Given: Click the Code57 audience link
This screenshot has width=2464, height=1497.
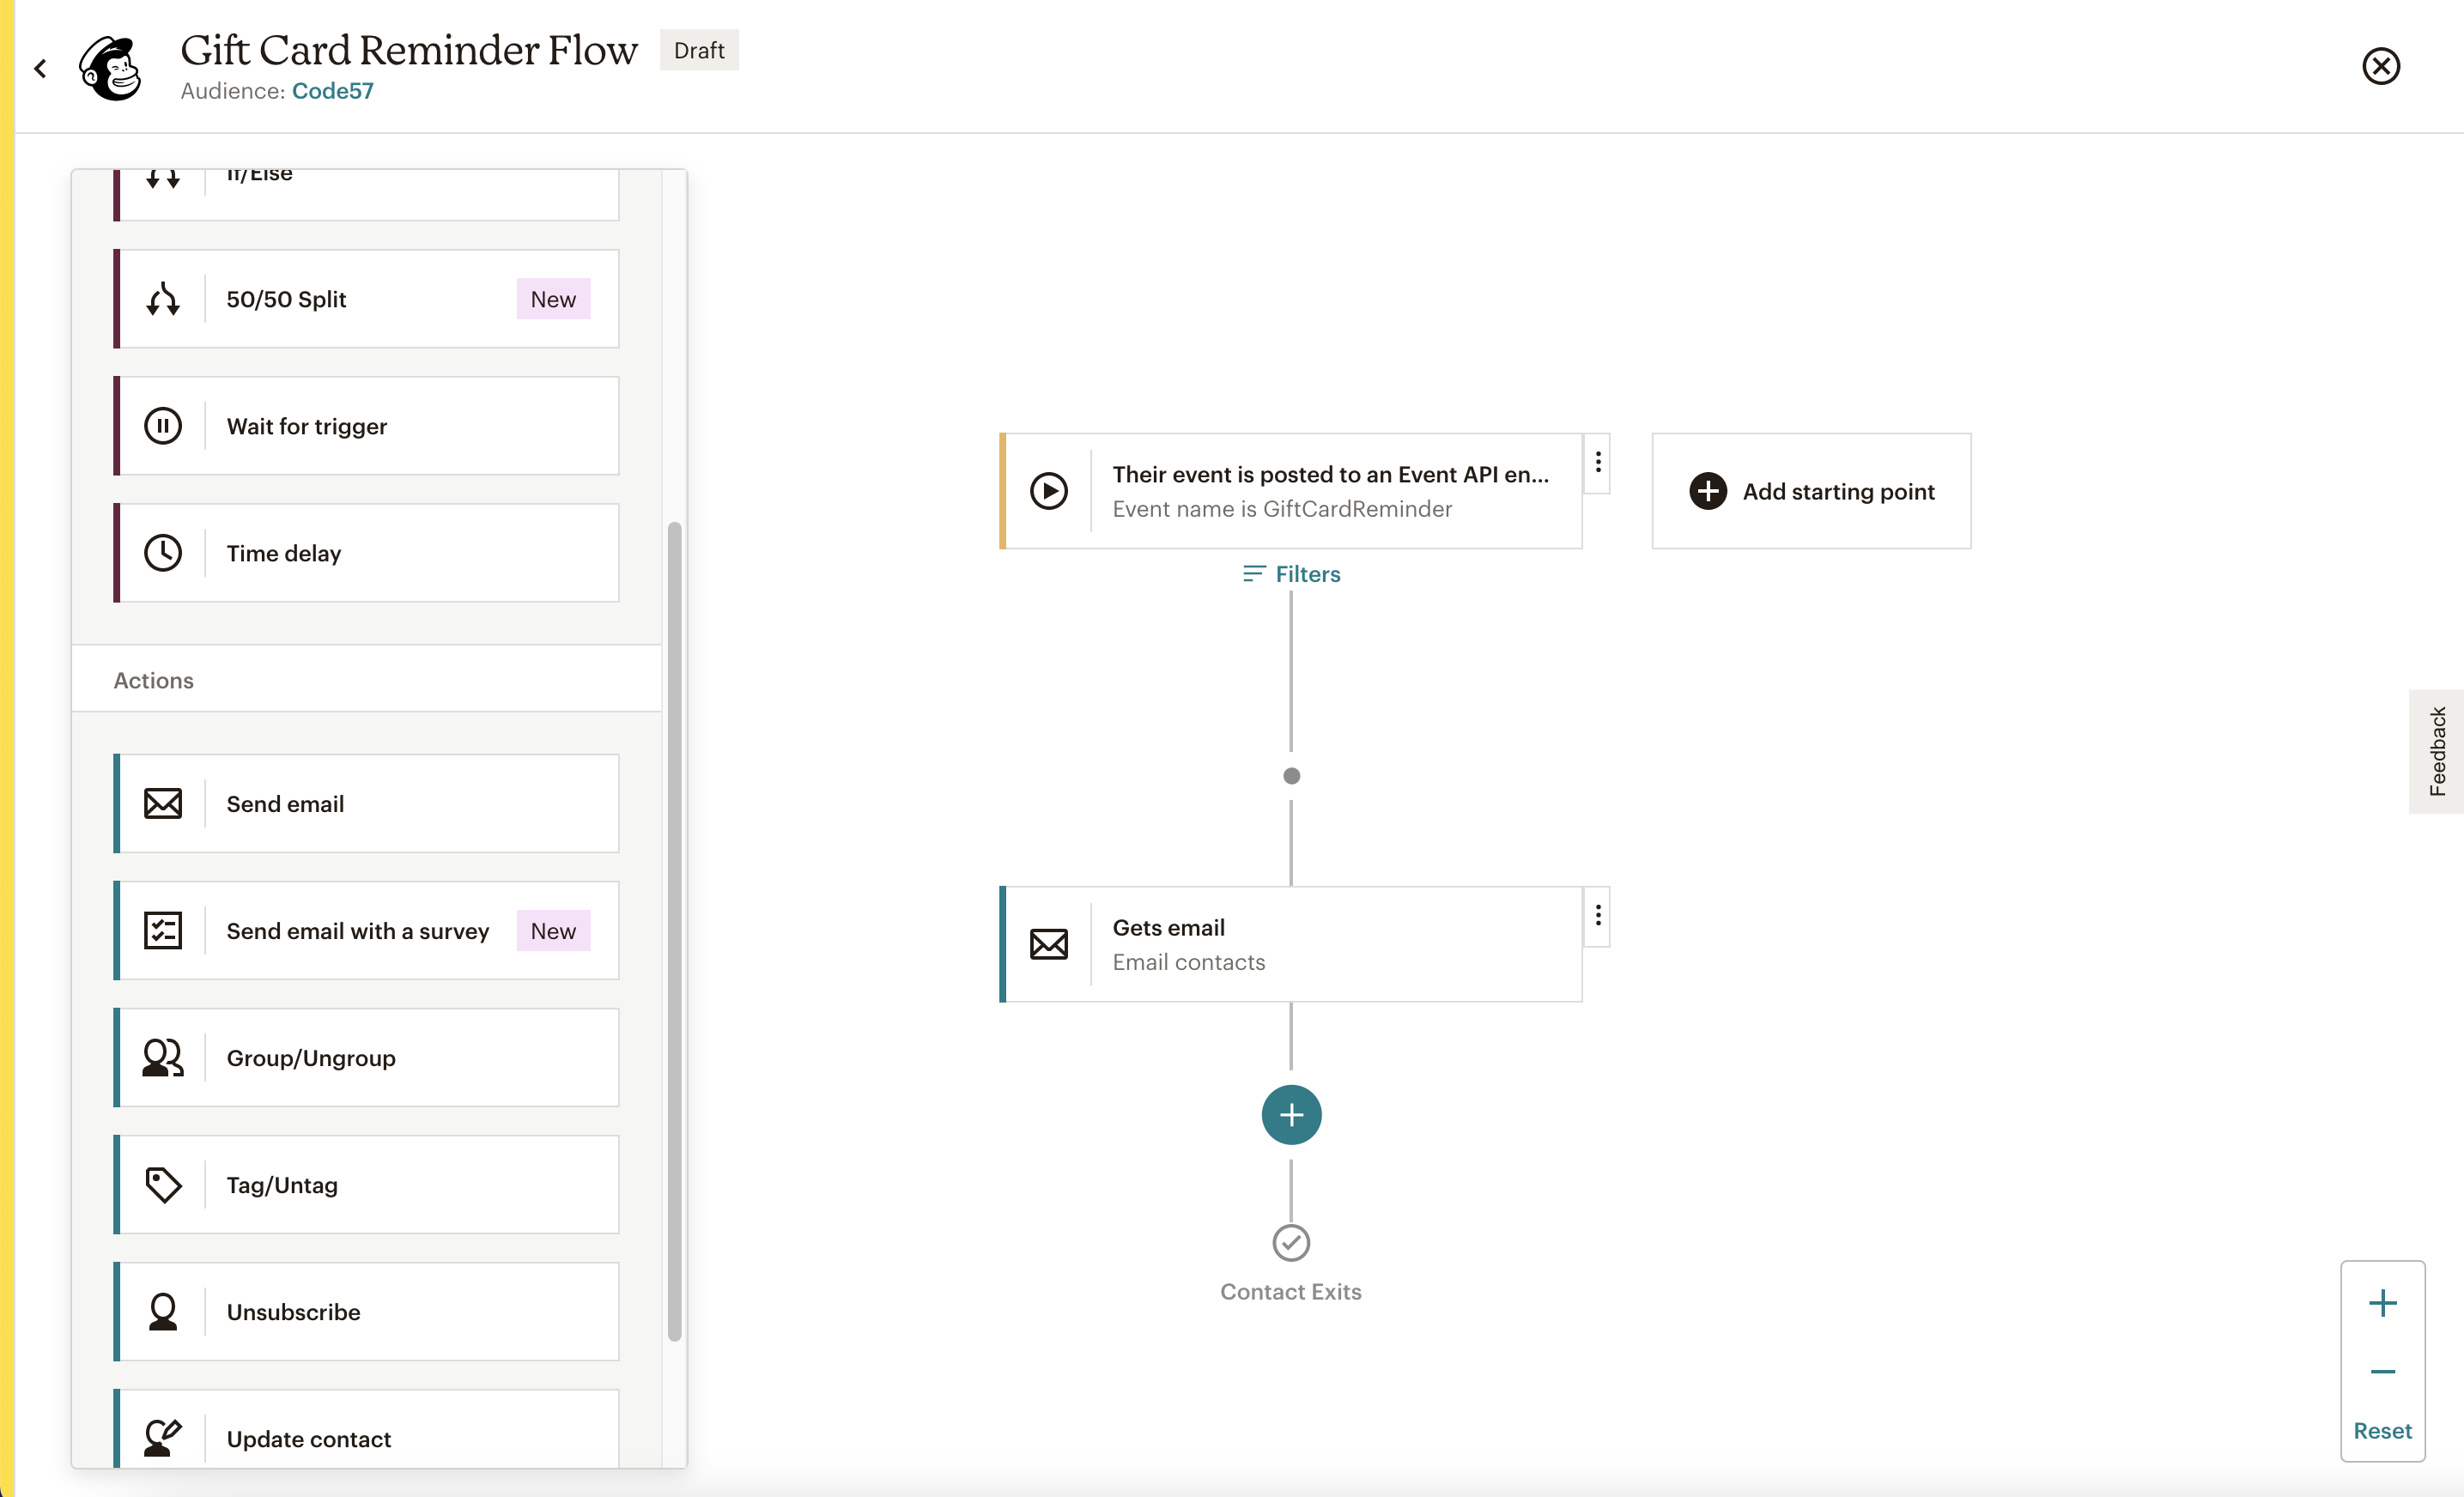Looking at the screenshot, I should (332, 91).
